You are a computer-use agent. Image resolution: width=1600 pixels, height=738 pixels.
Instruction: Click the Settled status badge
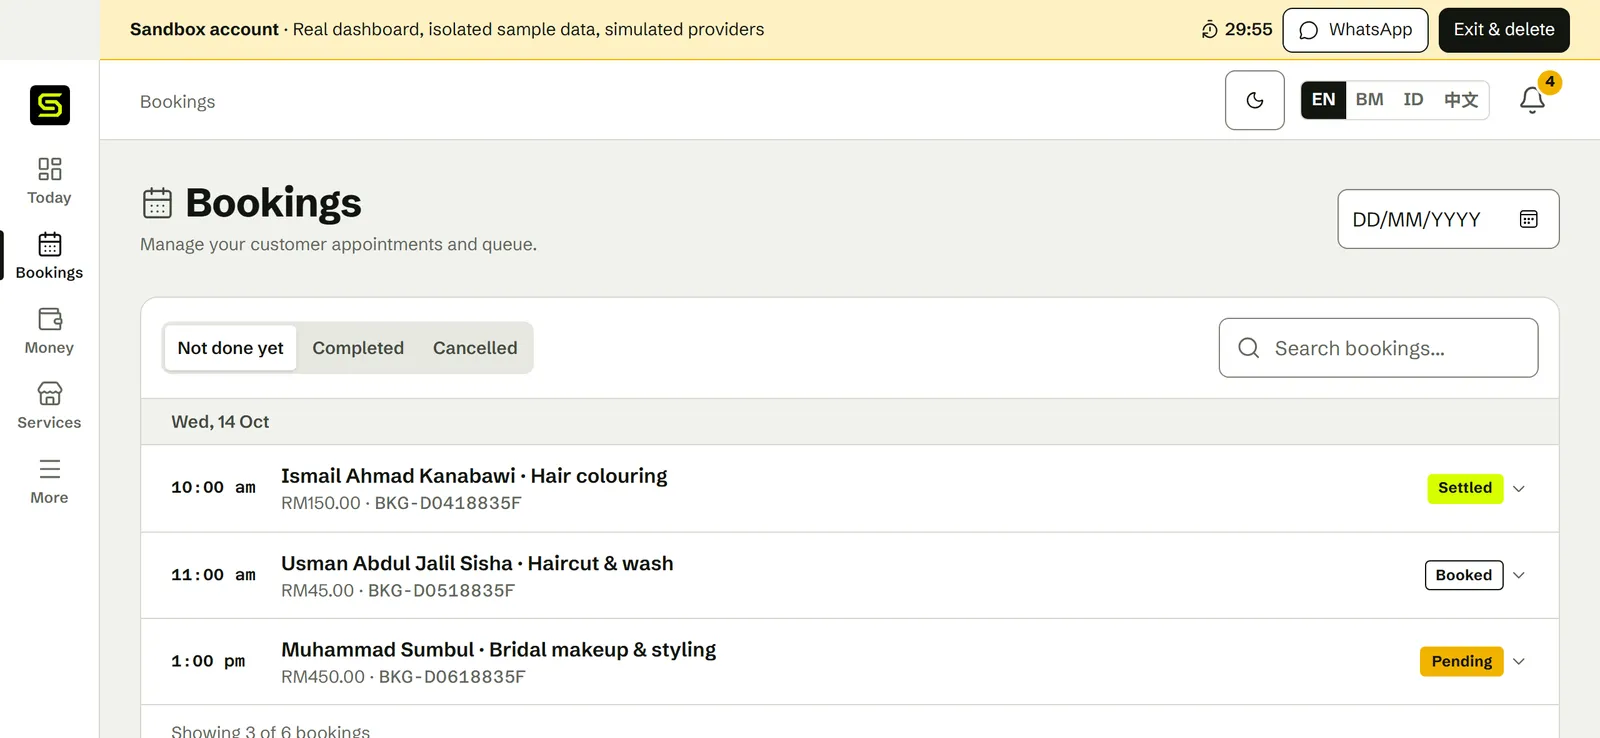[1465, 488]
